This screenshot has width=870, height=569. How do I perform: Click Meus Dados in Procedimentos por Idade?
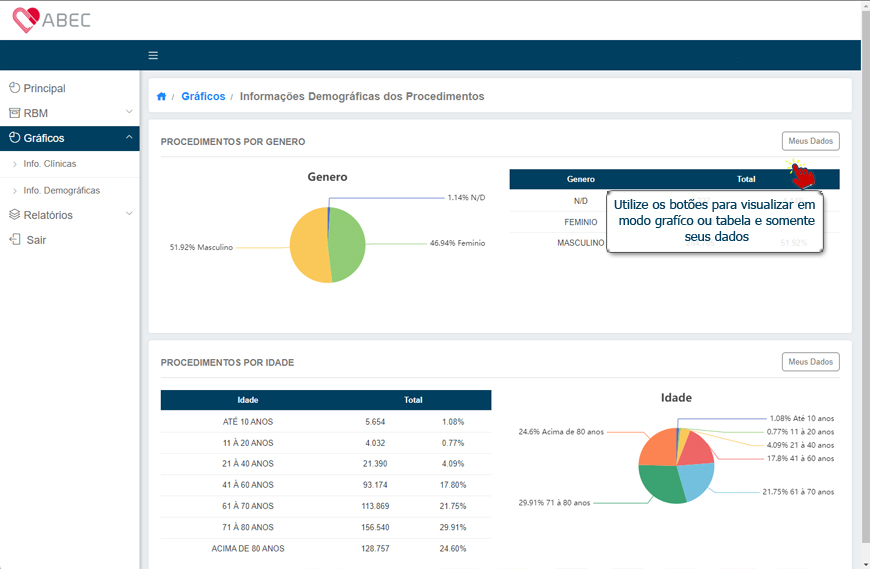tap(811, 362)
